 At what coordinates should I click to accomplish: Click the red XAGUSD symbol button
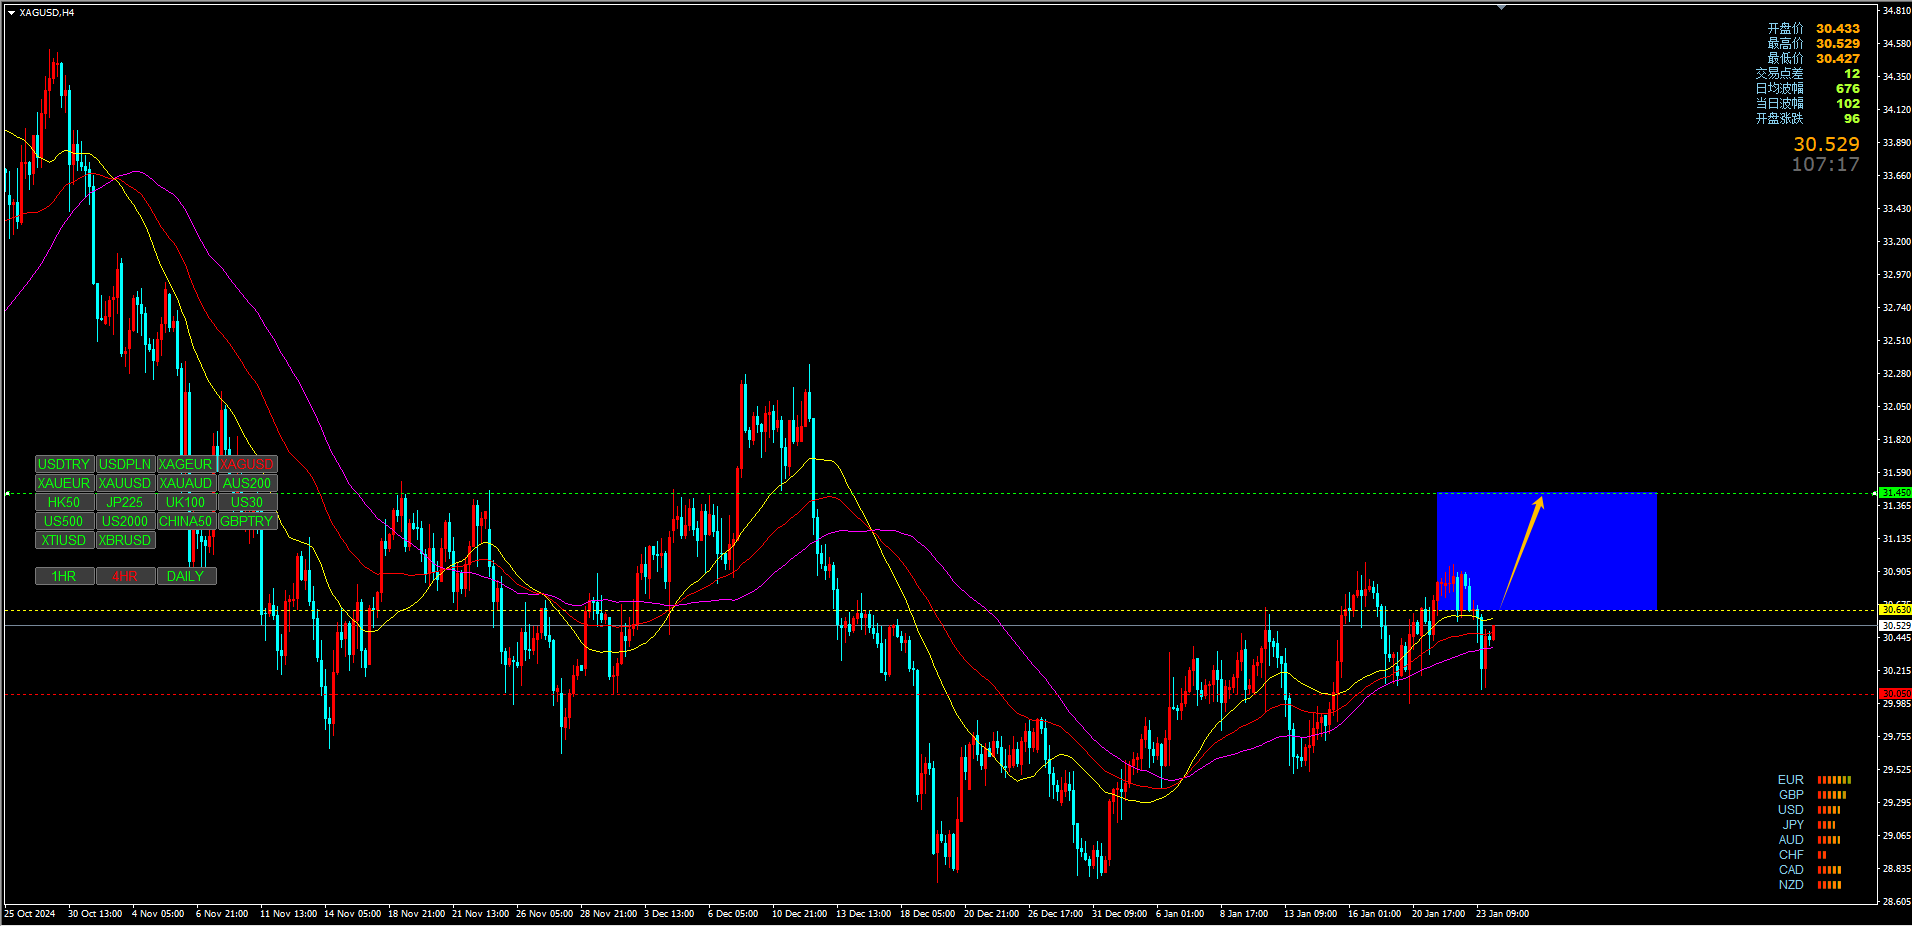pos(247,464)
